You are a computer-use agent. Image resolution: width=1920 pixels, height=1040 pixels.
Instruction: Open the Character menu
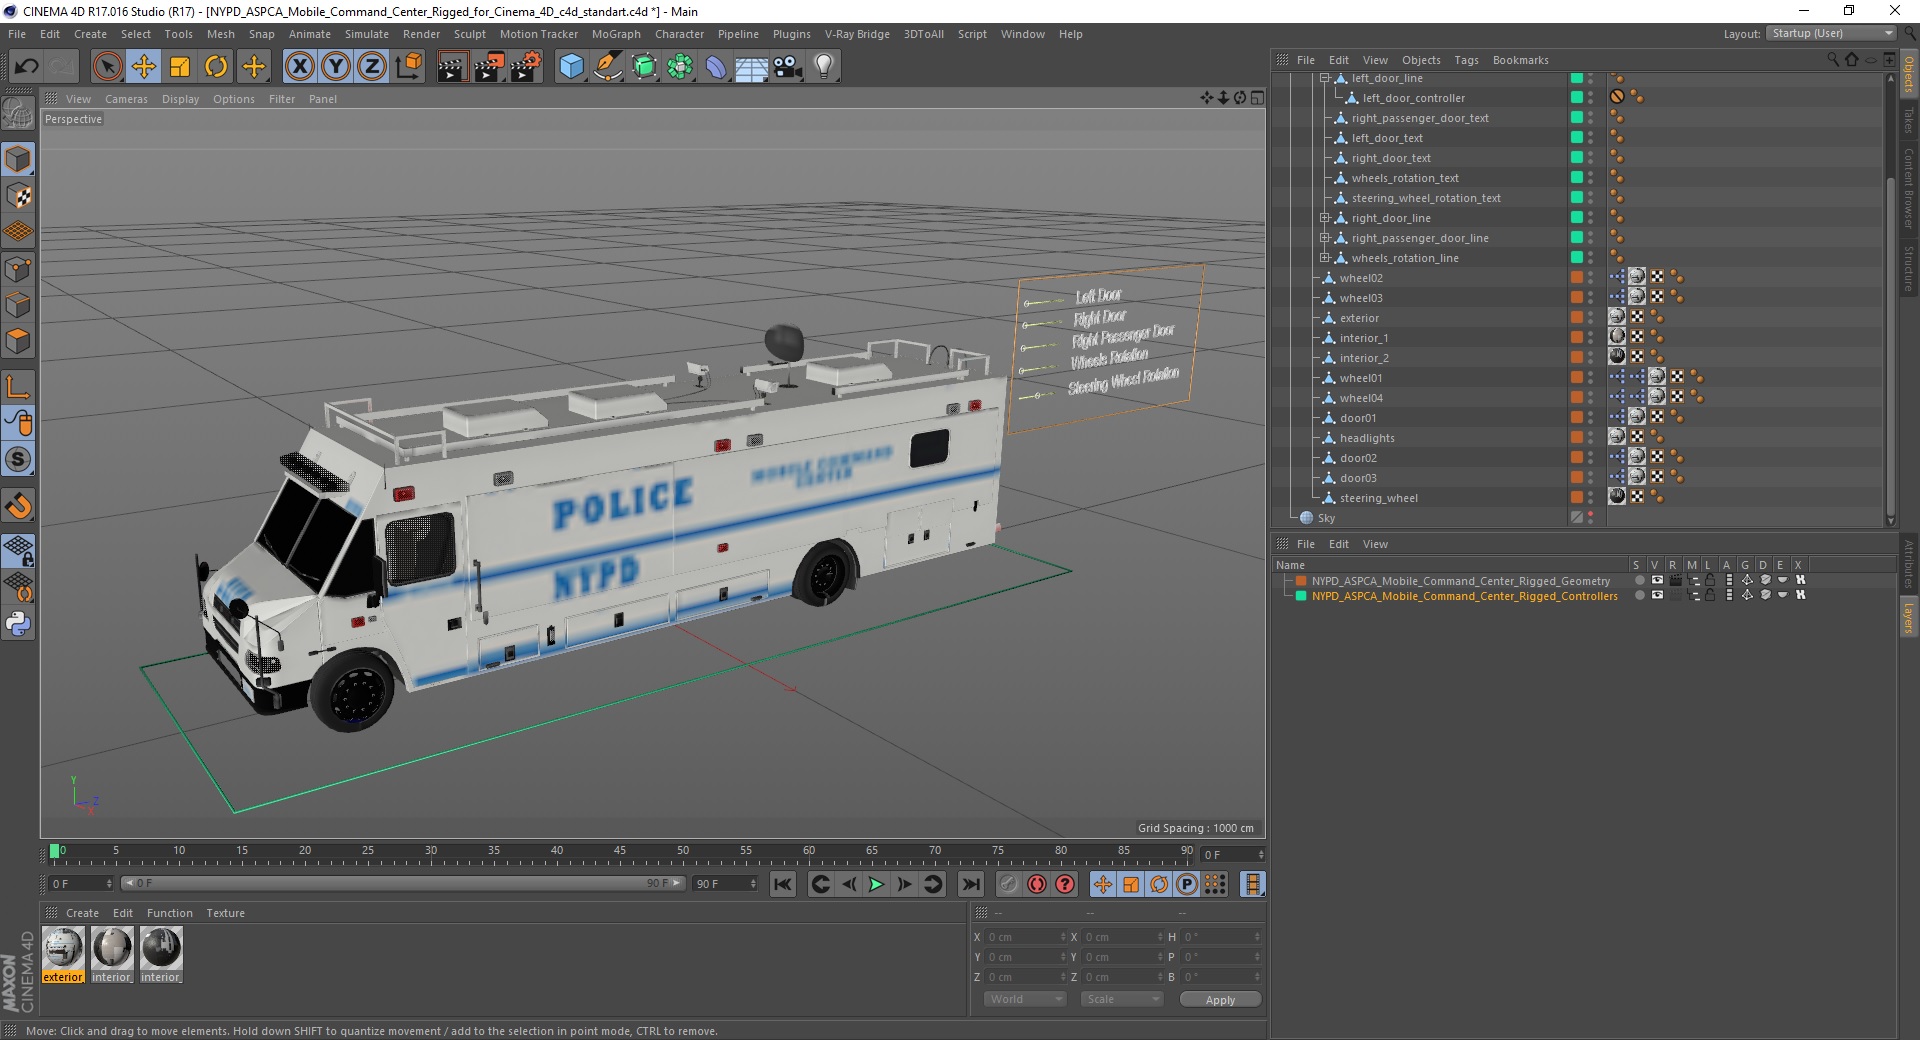tap(679, 34)
